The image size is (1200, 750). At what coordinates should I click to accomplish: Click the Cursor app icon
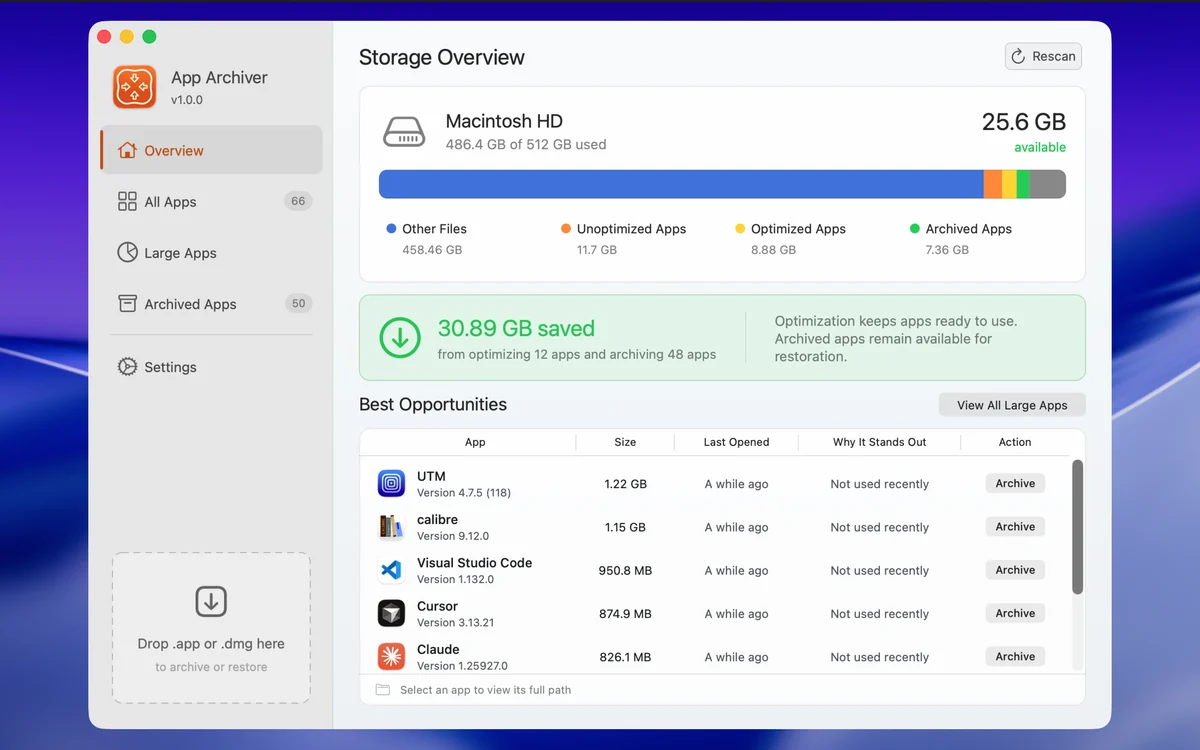391,613
